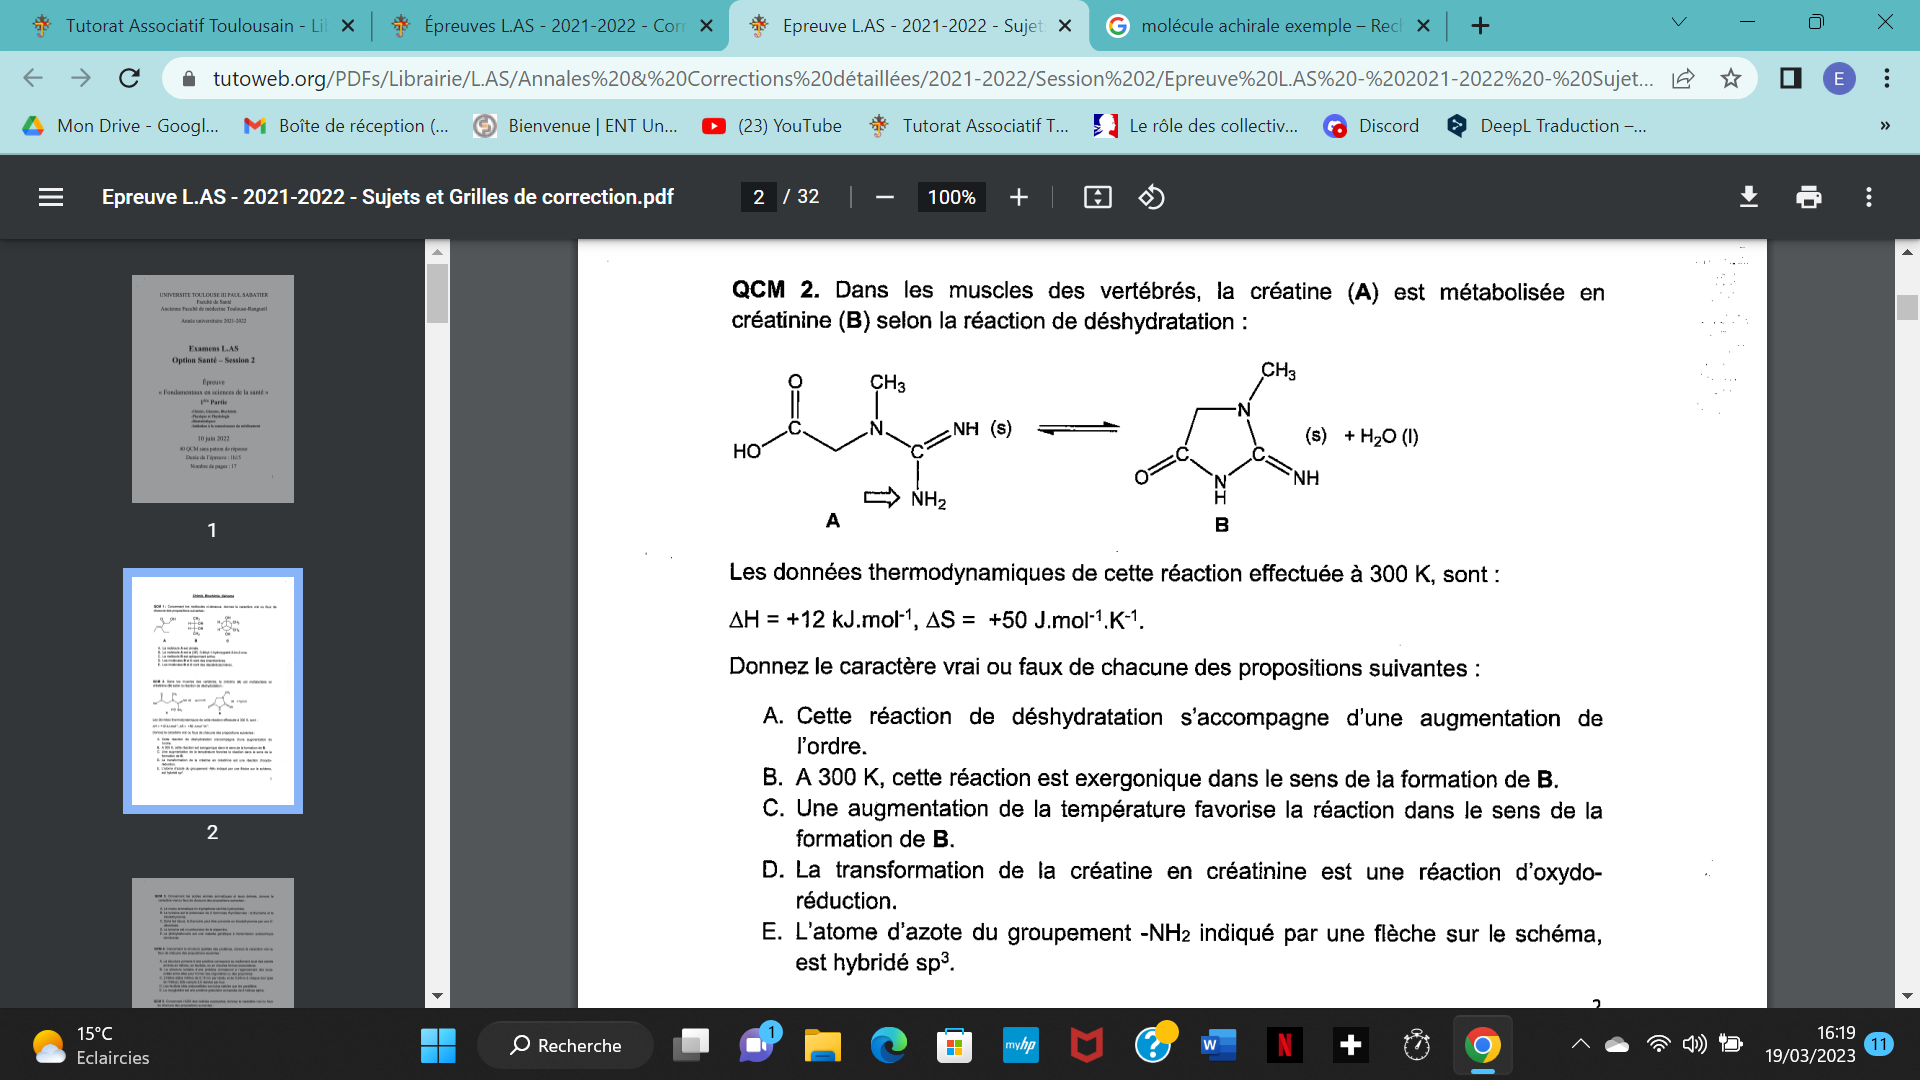This screenshot has width=1920, height=1080.
Task: Select the page 1 thumbnail
Action: click(x=213, y=389)
